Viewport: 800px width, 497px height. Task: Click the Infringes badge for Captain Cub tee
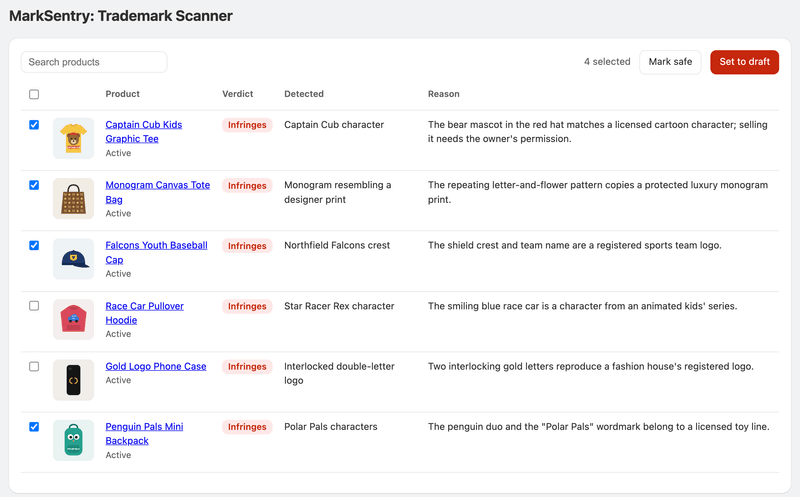[x=247, y=125]
